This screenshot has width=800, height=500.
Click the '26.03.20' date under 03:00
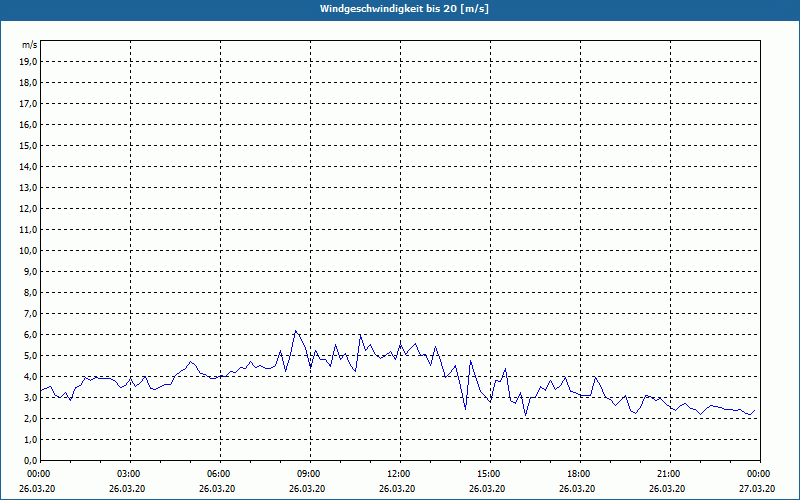tap(127, 489)
